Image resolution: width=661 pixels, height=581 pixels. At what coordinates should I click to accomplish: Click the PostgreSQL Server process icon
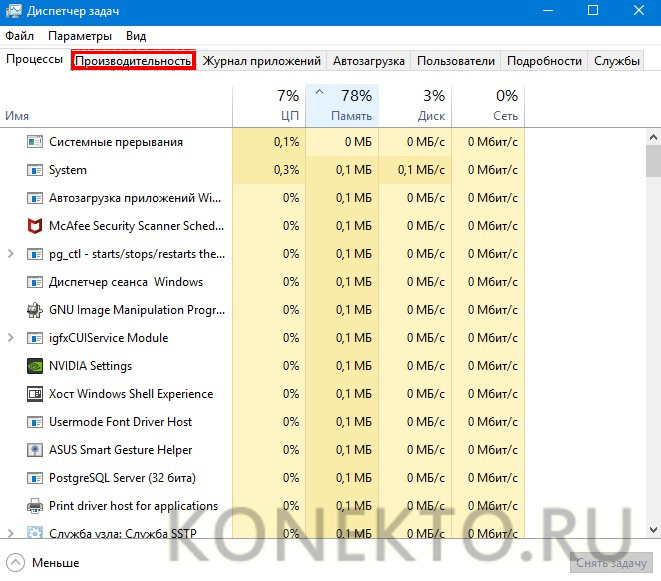click(x=35, y=478)
